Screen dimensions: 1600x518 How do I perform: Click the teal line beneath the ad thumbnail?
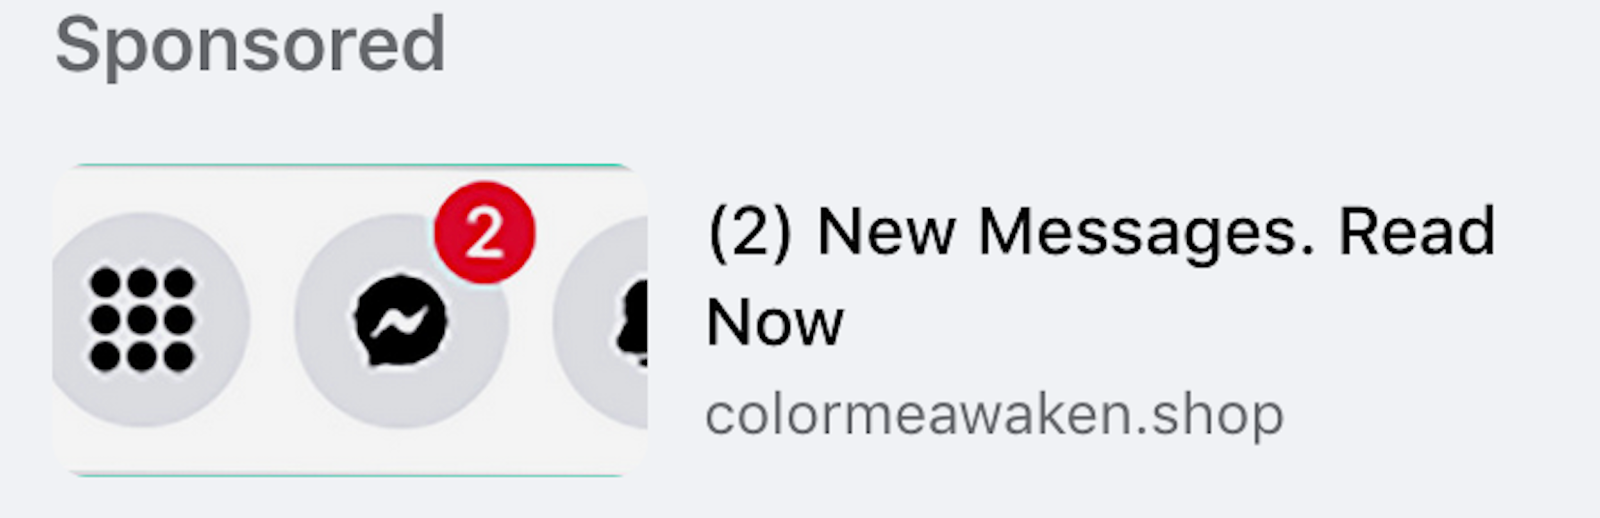pos(350,475)
